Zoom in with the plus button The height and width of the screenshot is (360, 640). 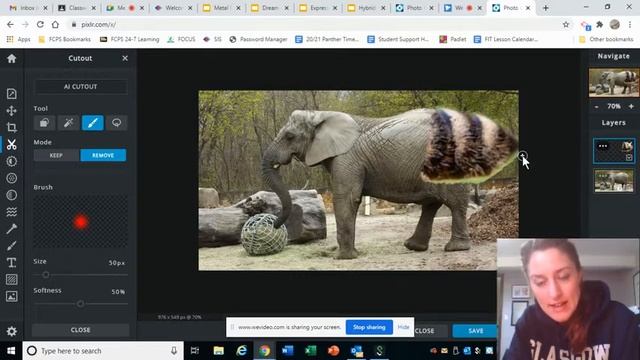(631, 107)
